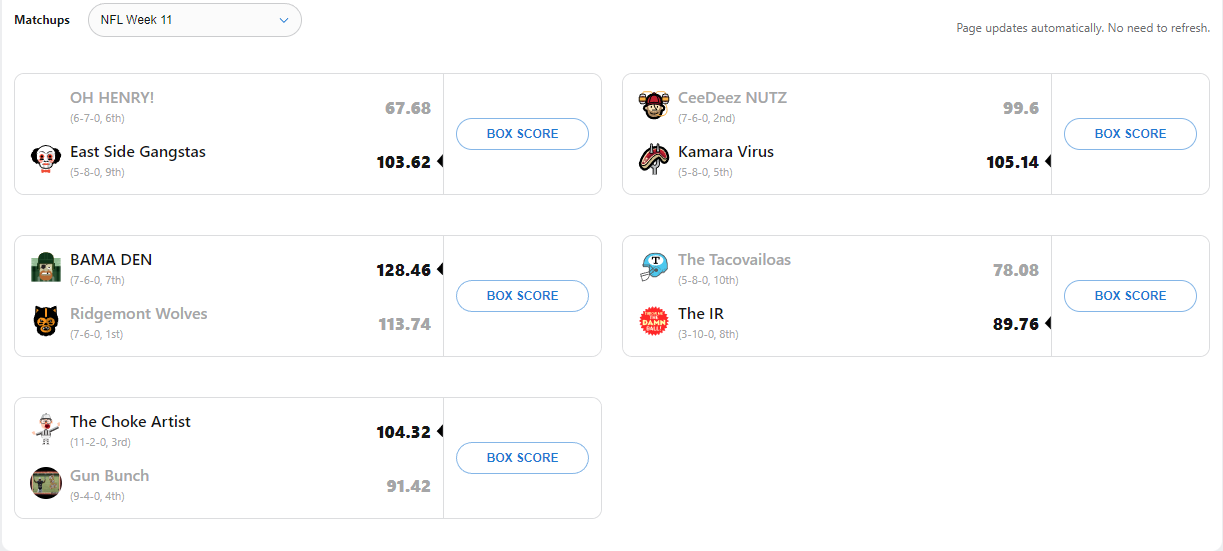The image size is (1223, 551).
Task: Click East Side Gangstas clown logo
Action: [x=46, y=159]
